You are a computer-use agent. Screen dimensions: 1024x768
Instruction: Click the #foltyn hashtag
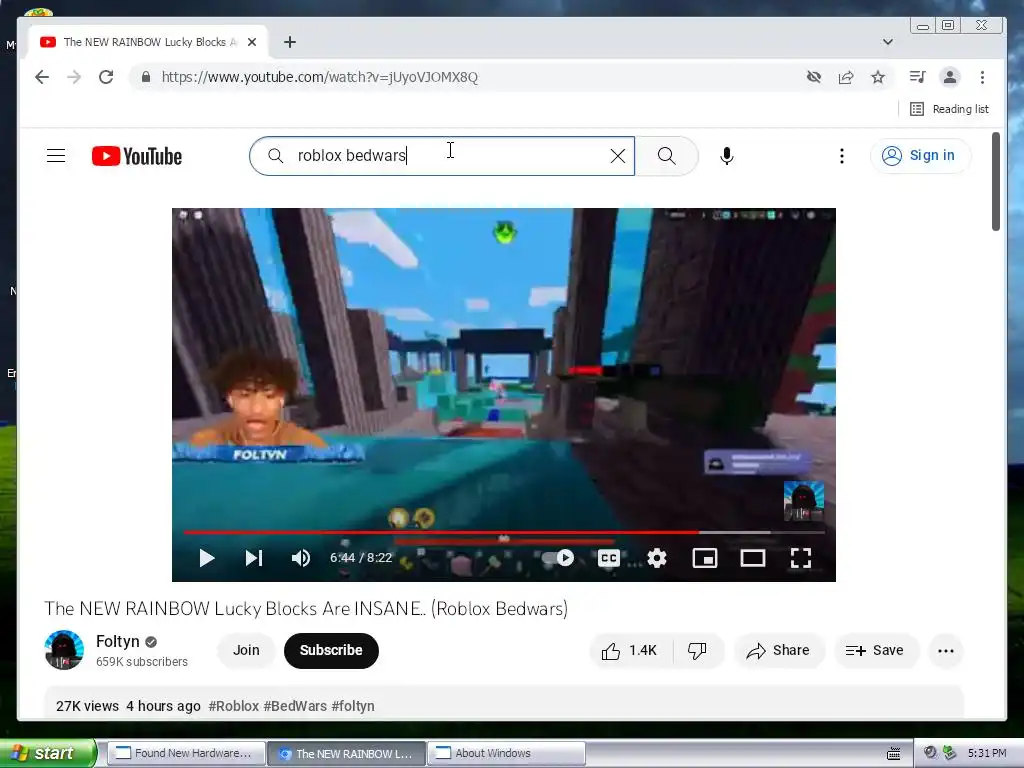pos(353,706)
